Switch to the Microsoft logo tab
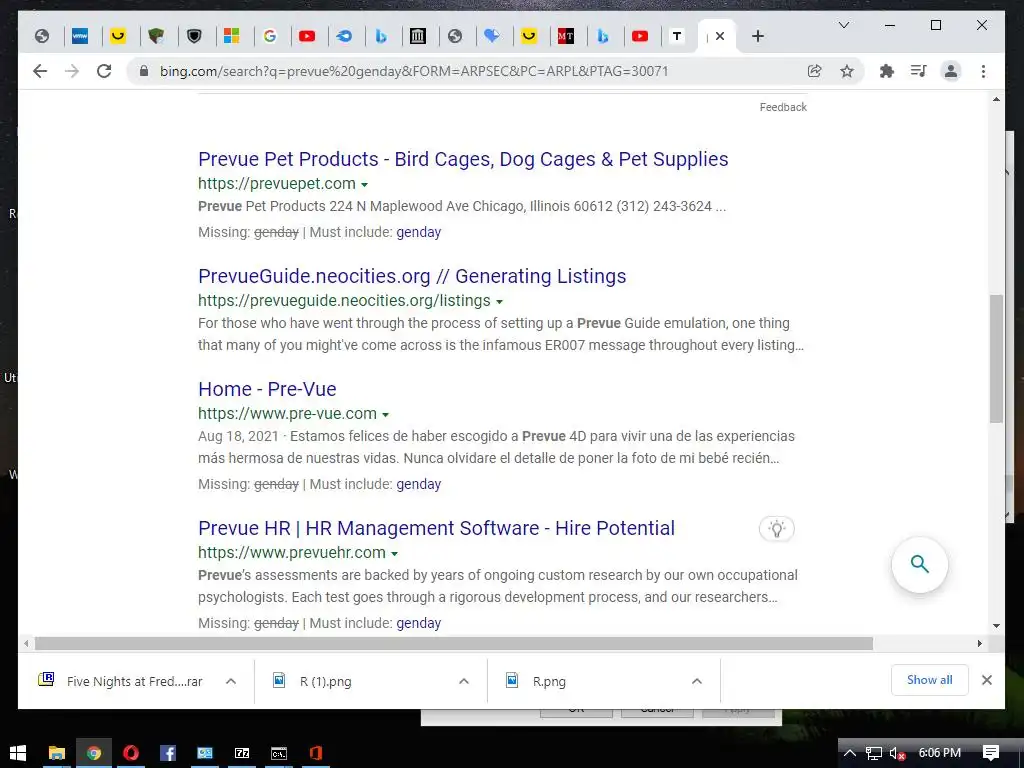 232,37
